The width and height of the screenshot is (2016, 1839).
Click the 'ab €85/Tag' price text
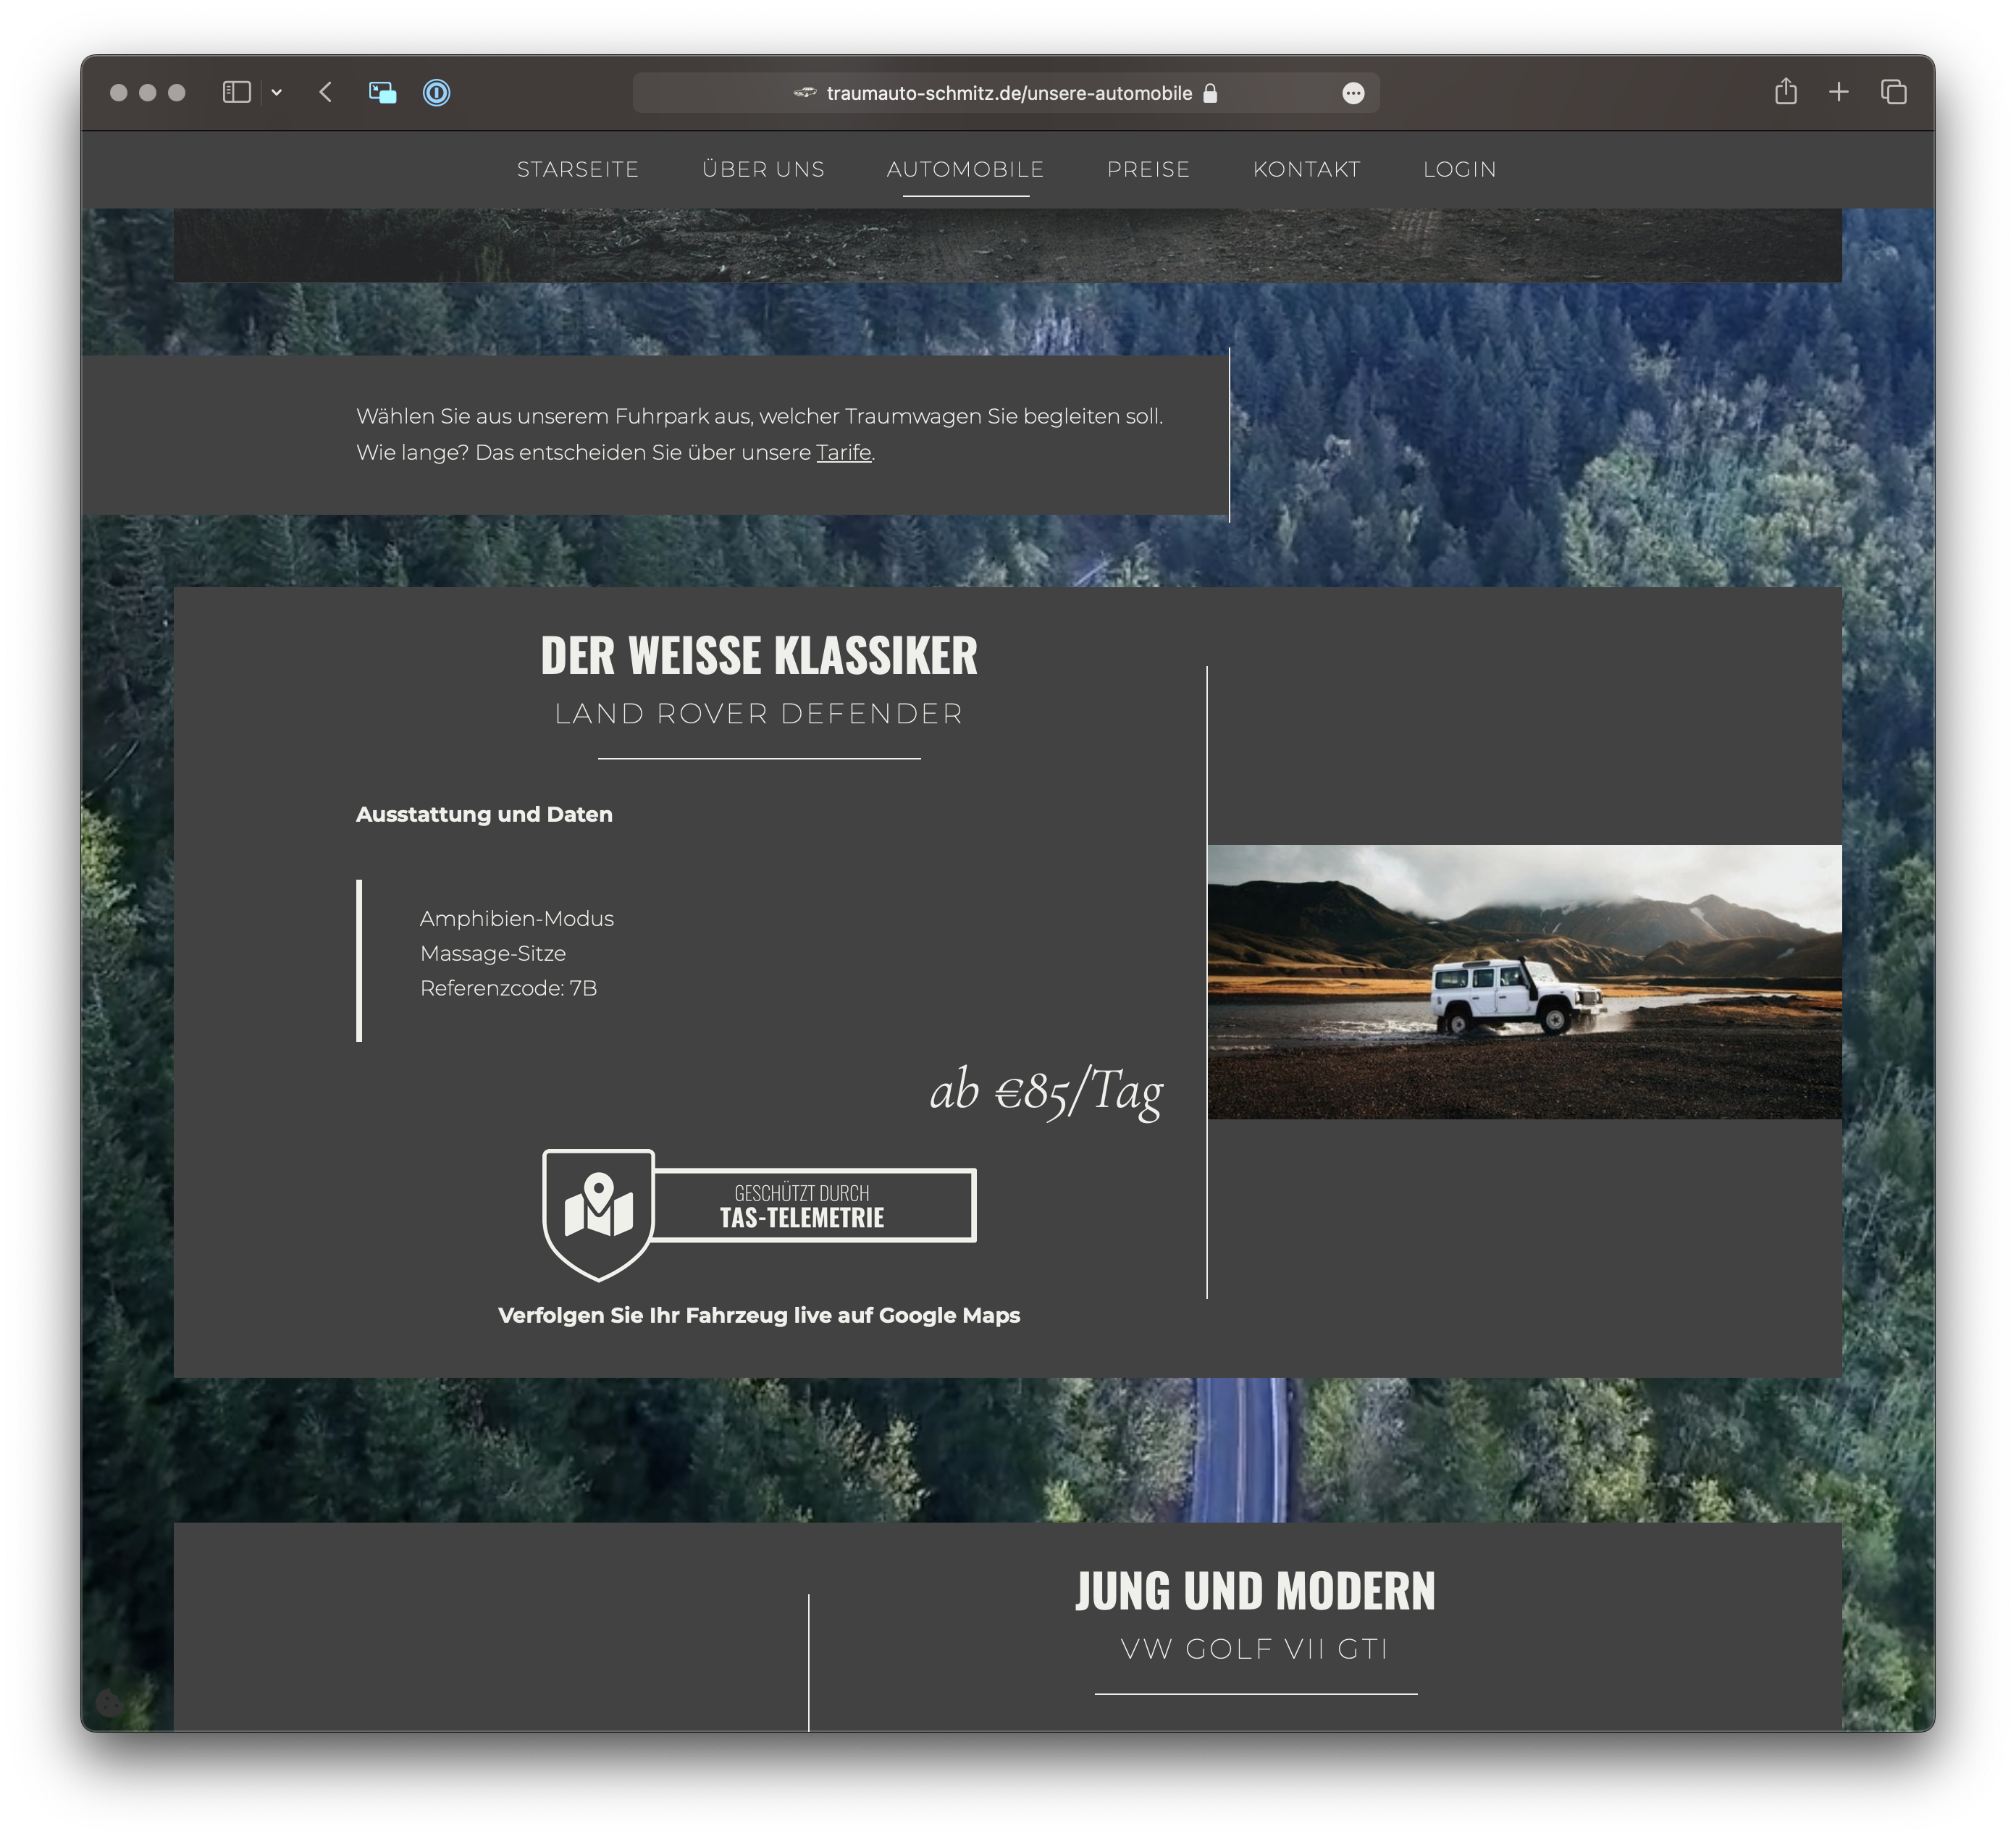coord(1046,1091)
